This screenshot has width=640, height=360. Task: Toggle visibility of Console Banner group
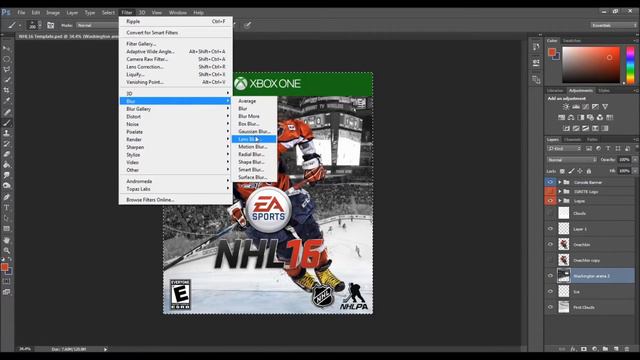(x=550, y=182)
